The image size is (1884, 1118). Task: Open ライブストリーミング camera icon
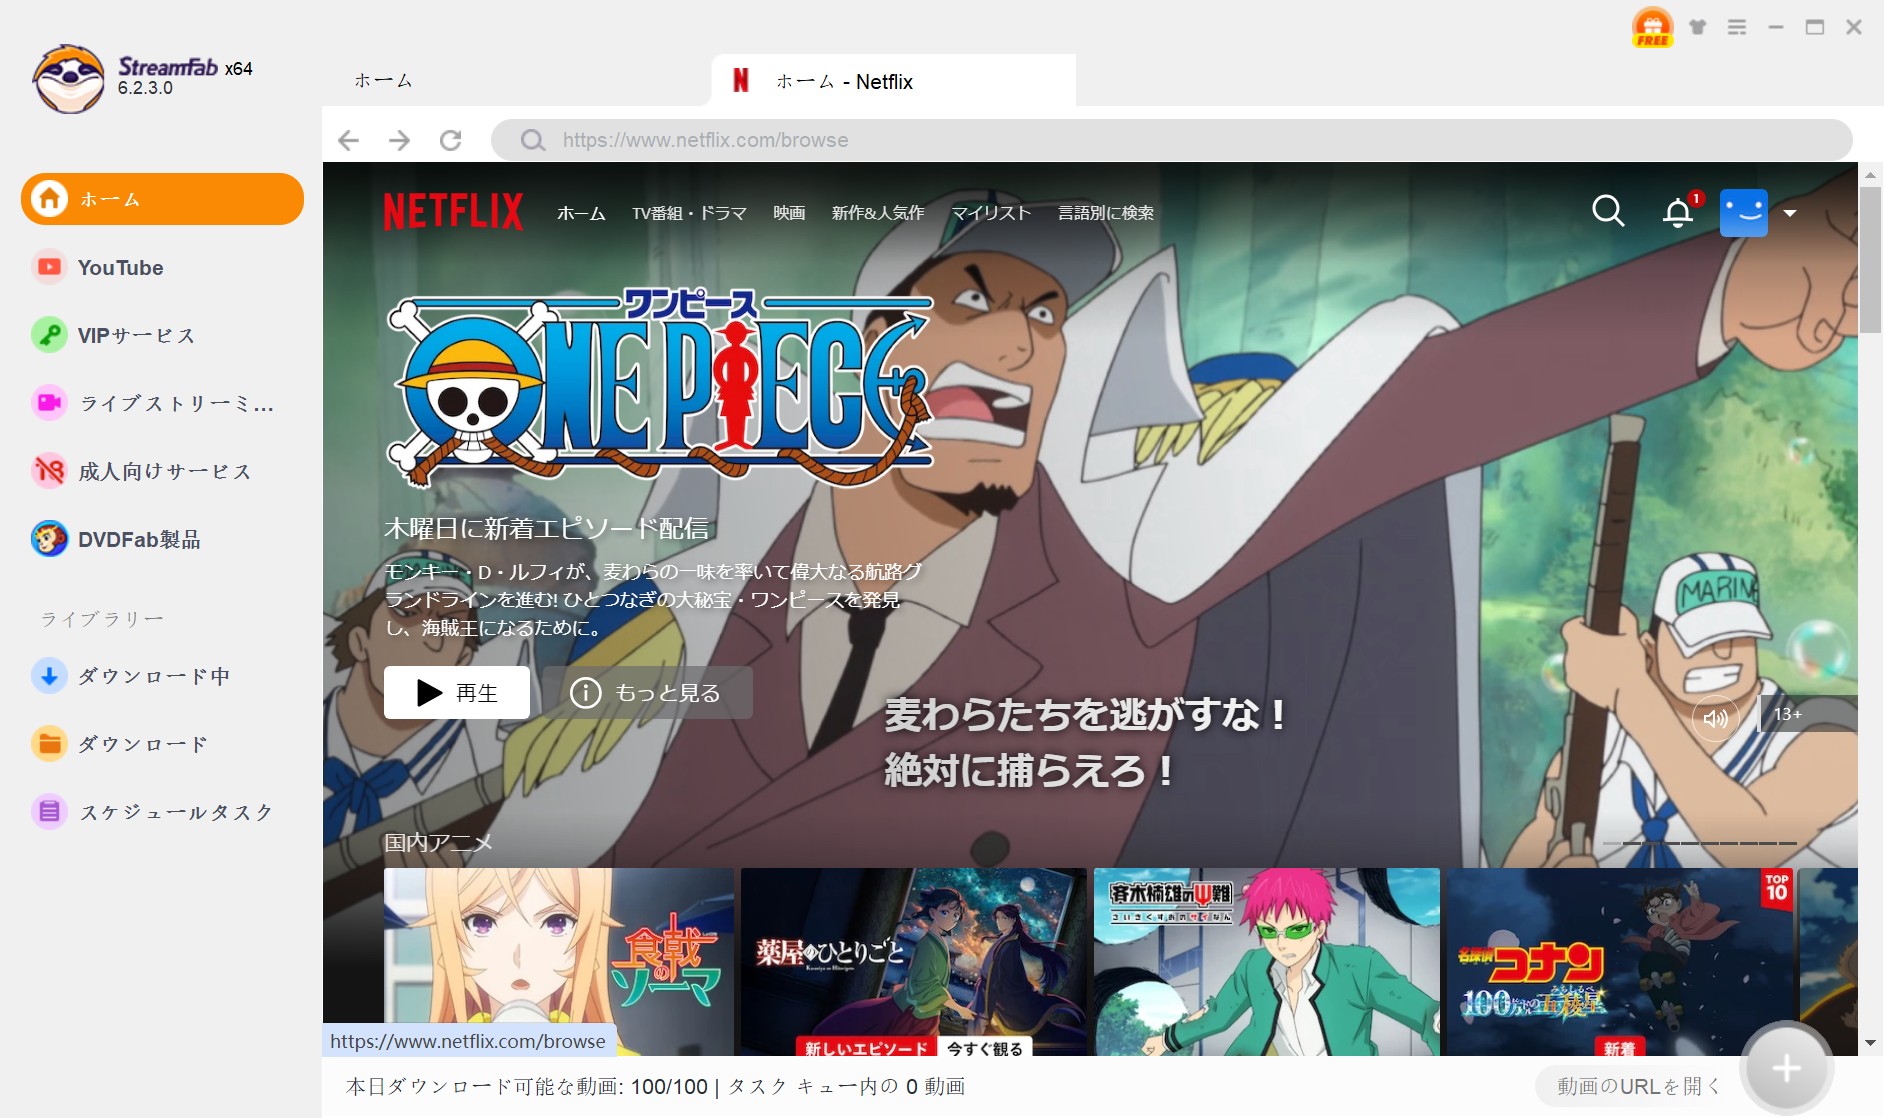tap(48, 403)
